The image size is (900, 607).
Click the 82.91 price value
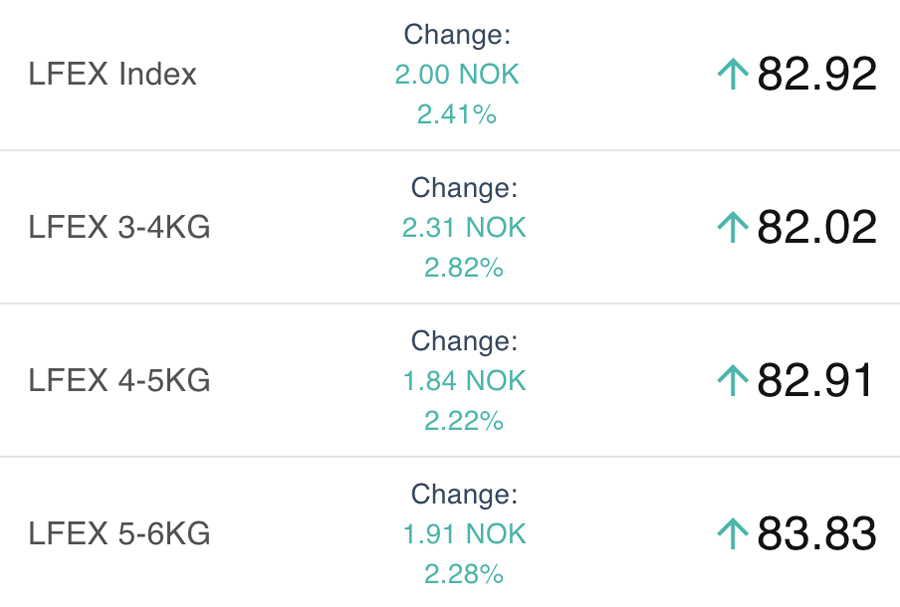coord(815,381)
